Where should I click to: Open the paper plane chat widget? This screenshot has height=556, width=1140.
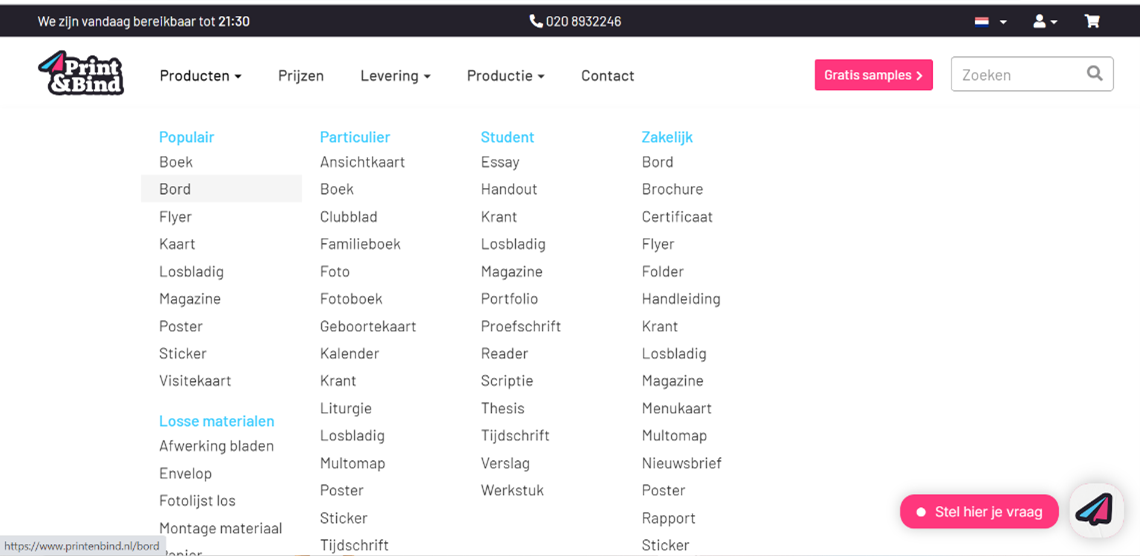coord(1095,511)
